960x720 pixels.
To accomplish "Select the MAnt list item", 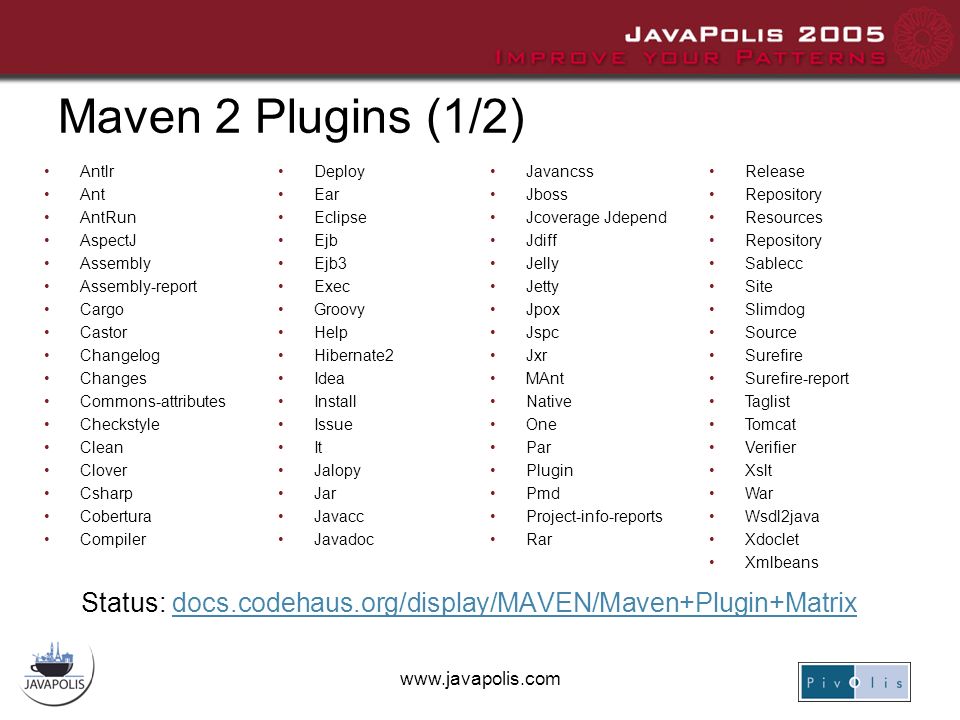I will point(545,378).
